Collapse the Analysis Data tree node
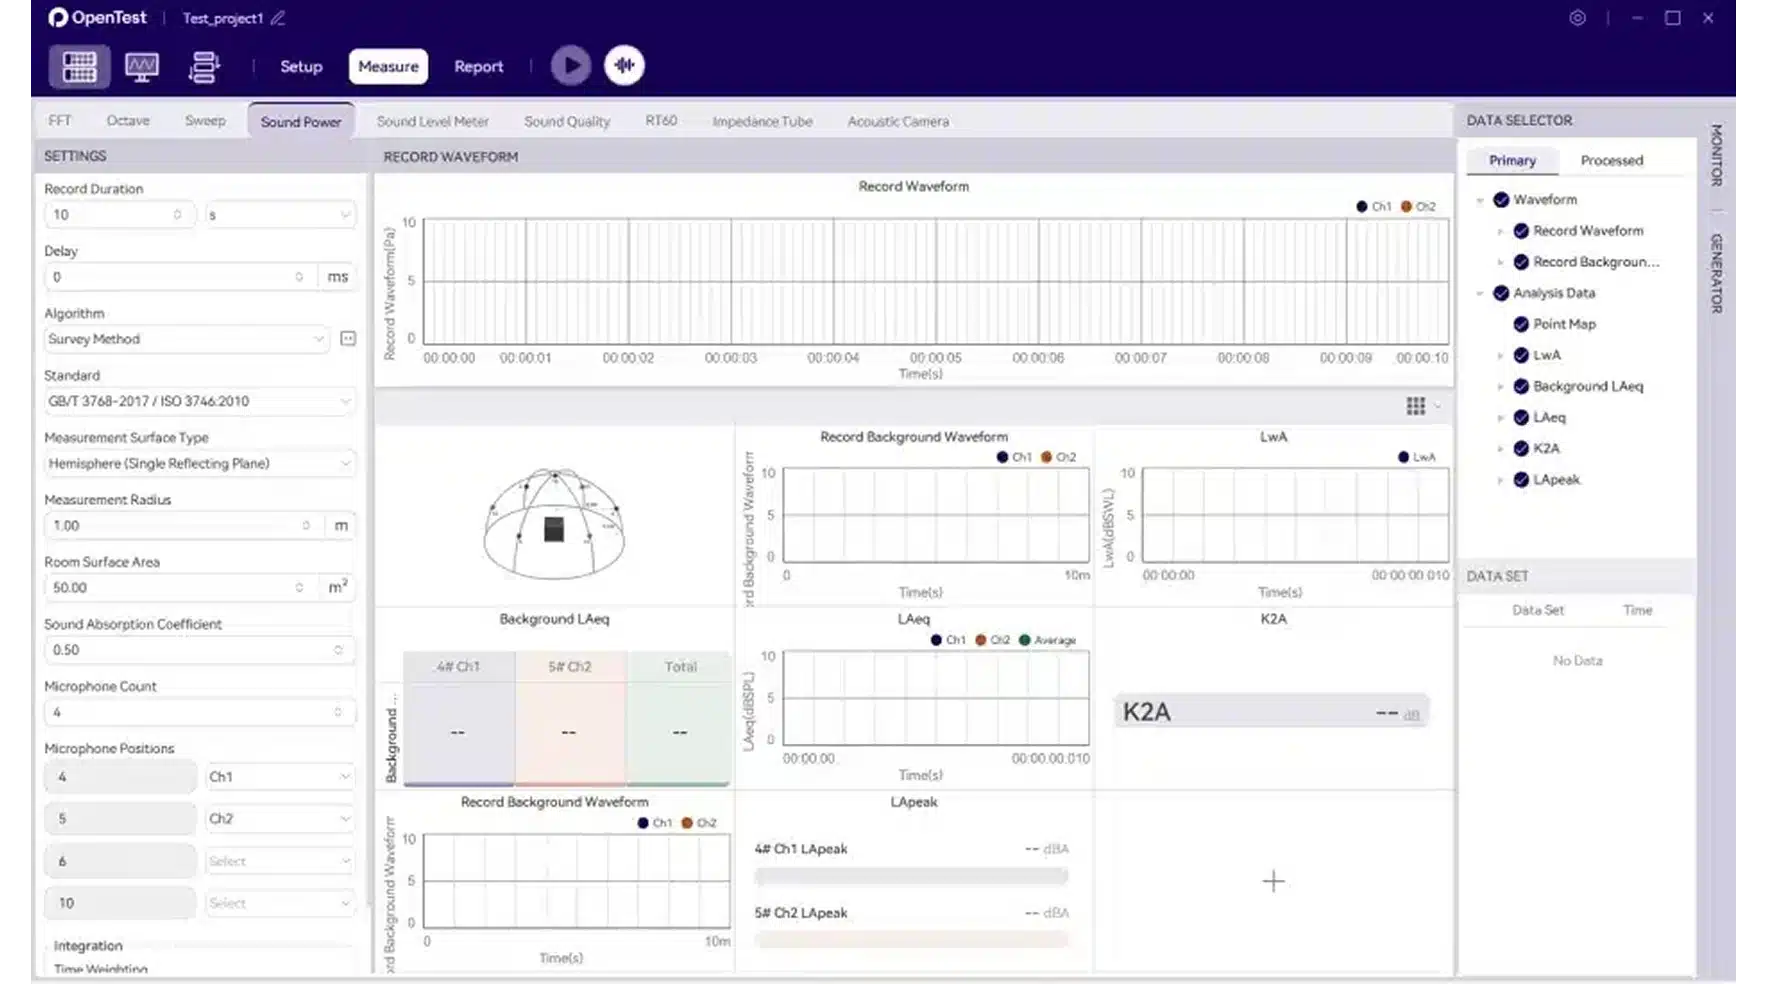The height and width of the screenshot is (984, 1767). coord(1480,293)
